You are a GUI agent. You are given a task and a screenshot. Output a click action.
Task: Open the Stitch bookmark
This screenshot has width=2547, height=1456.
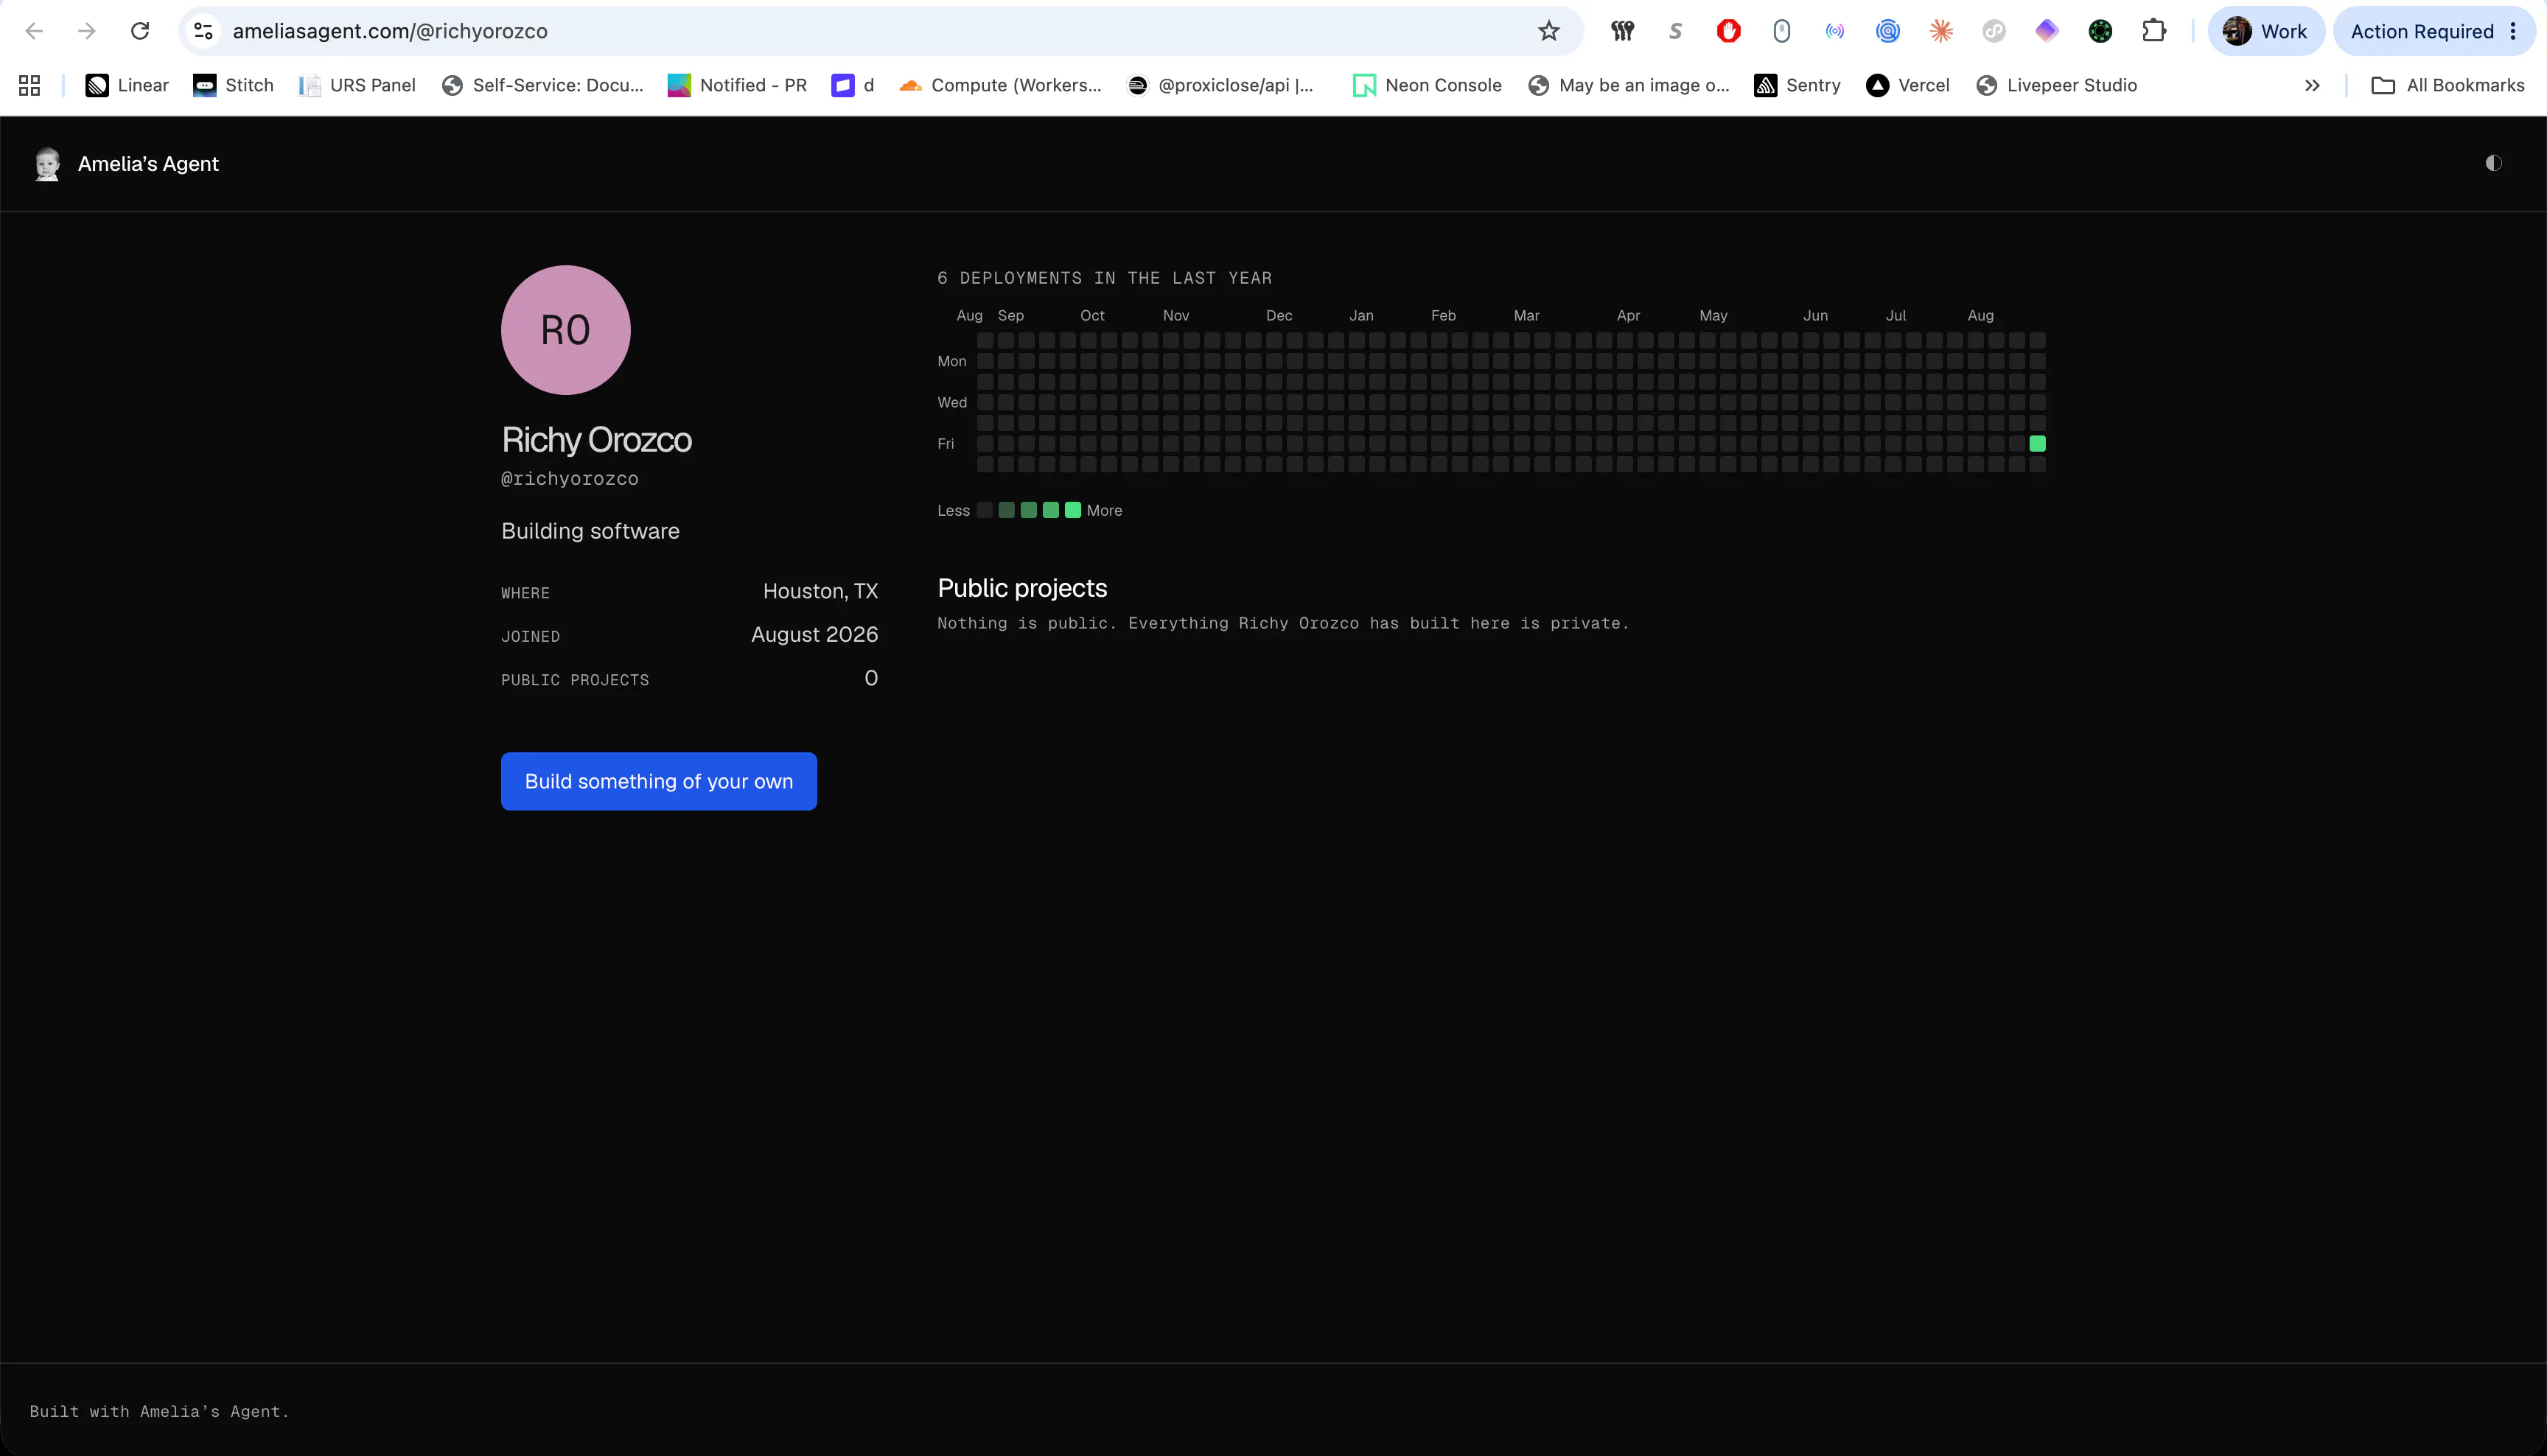point(234,86)
